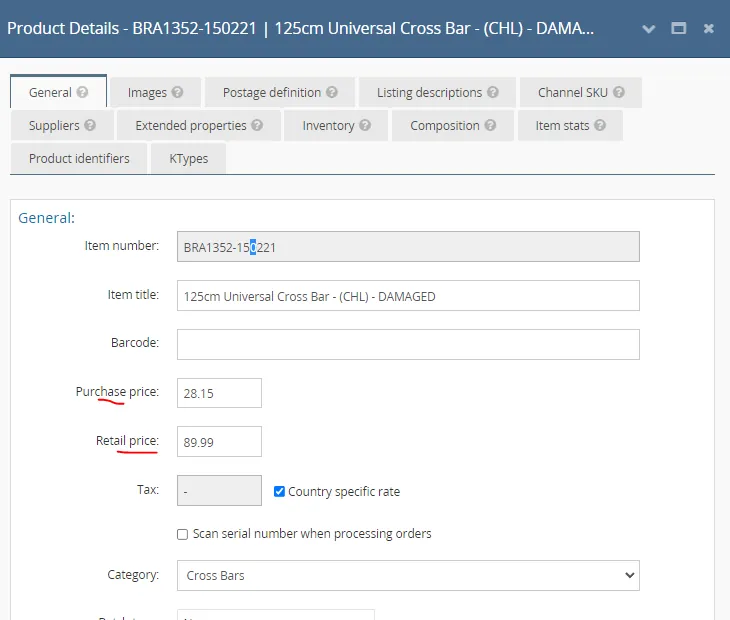Maximize the Product Details window
Viewport: 730px width, 620px height.
[678, 28]
